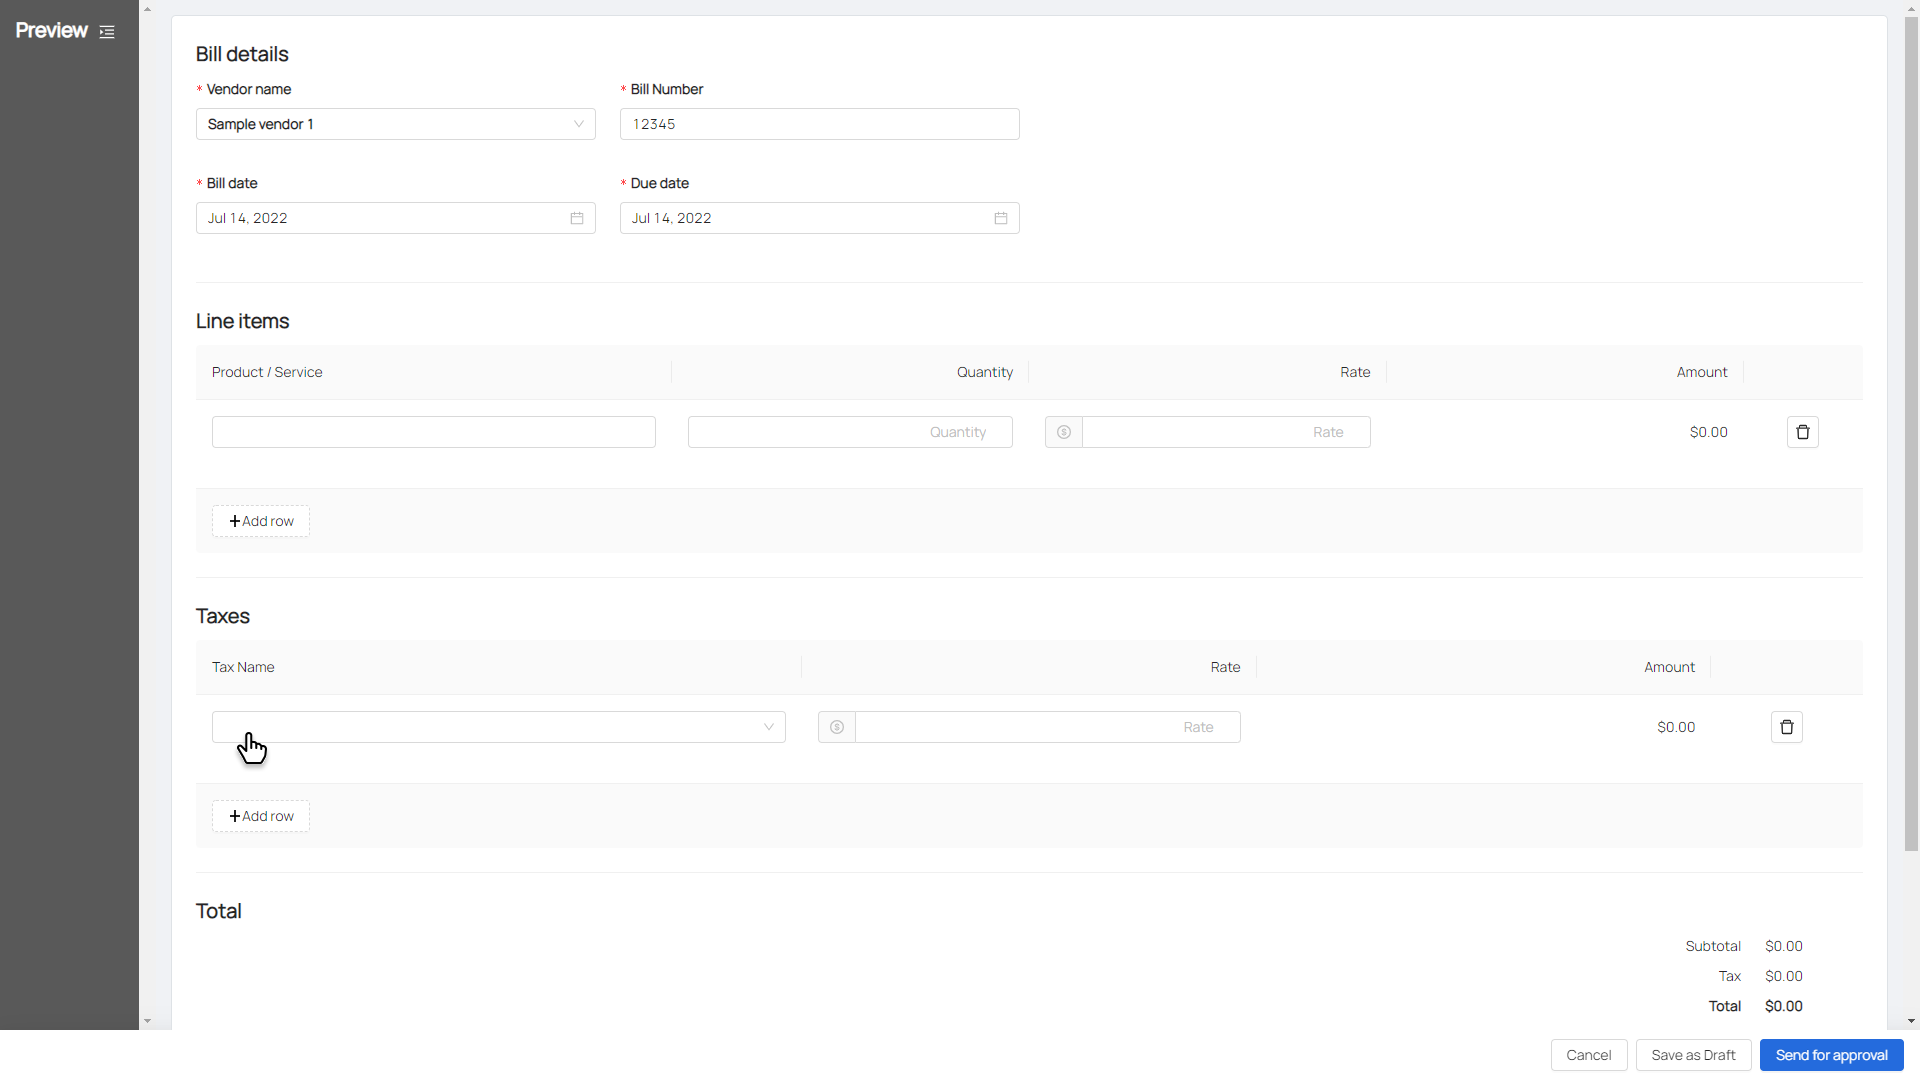The height and width of the screenshot is (1080, 1920).
Task: Delete the tax row with trash icon
Action: tap(1786, 727)
